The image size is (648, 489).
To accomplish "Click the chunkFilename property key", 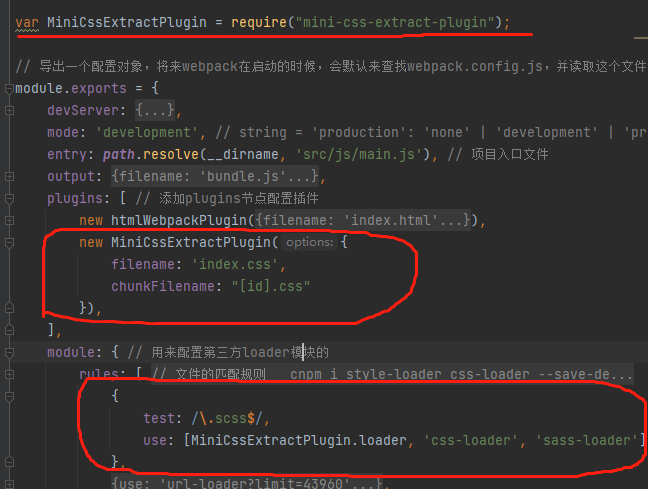I will (162, 286).
